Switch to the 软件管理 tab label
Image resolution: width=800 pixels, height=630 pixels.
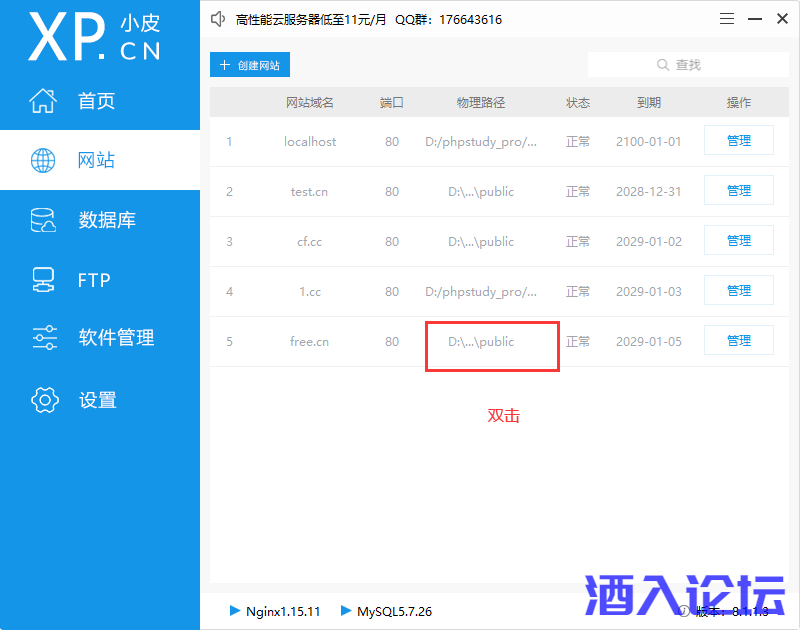[116, 338]
